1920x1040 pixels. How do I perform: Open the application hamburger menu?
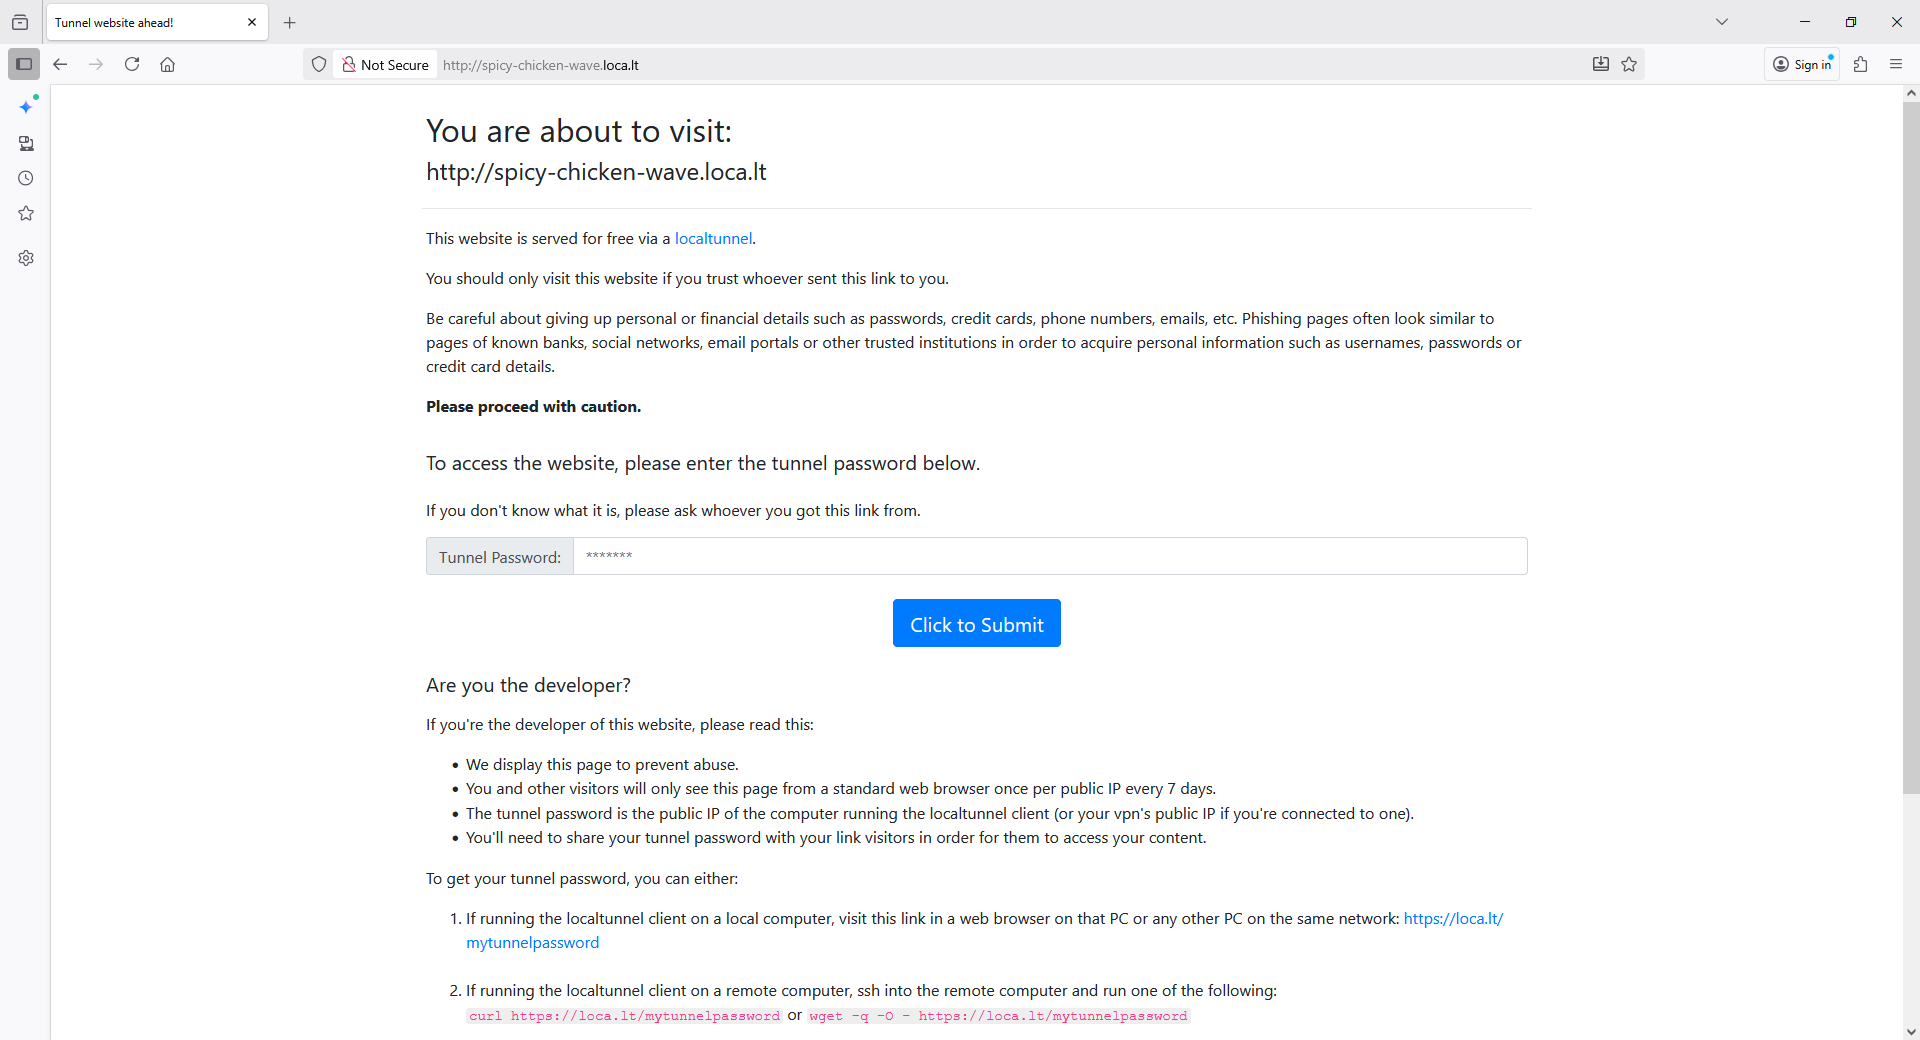tap(1896, 64)
